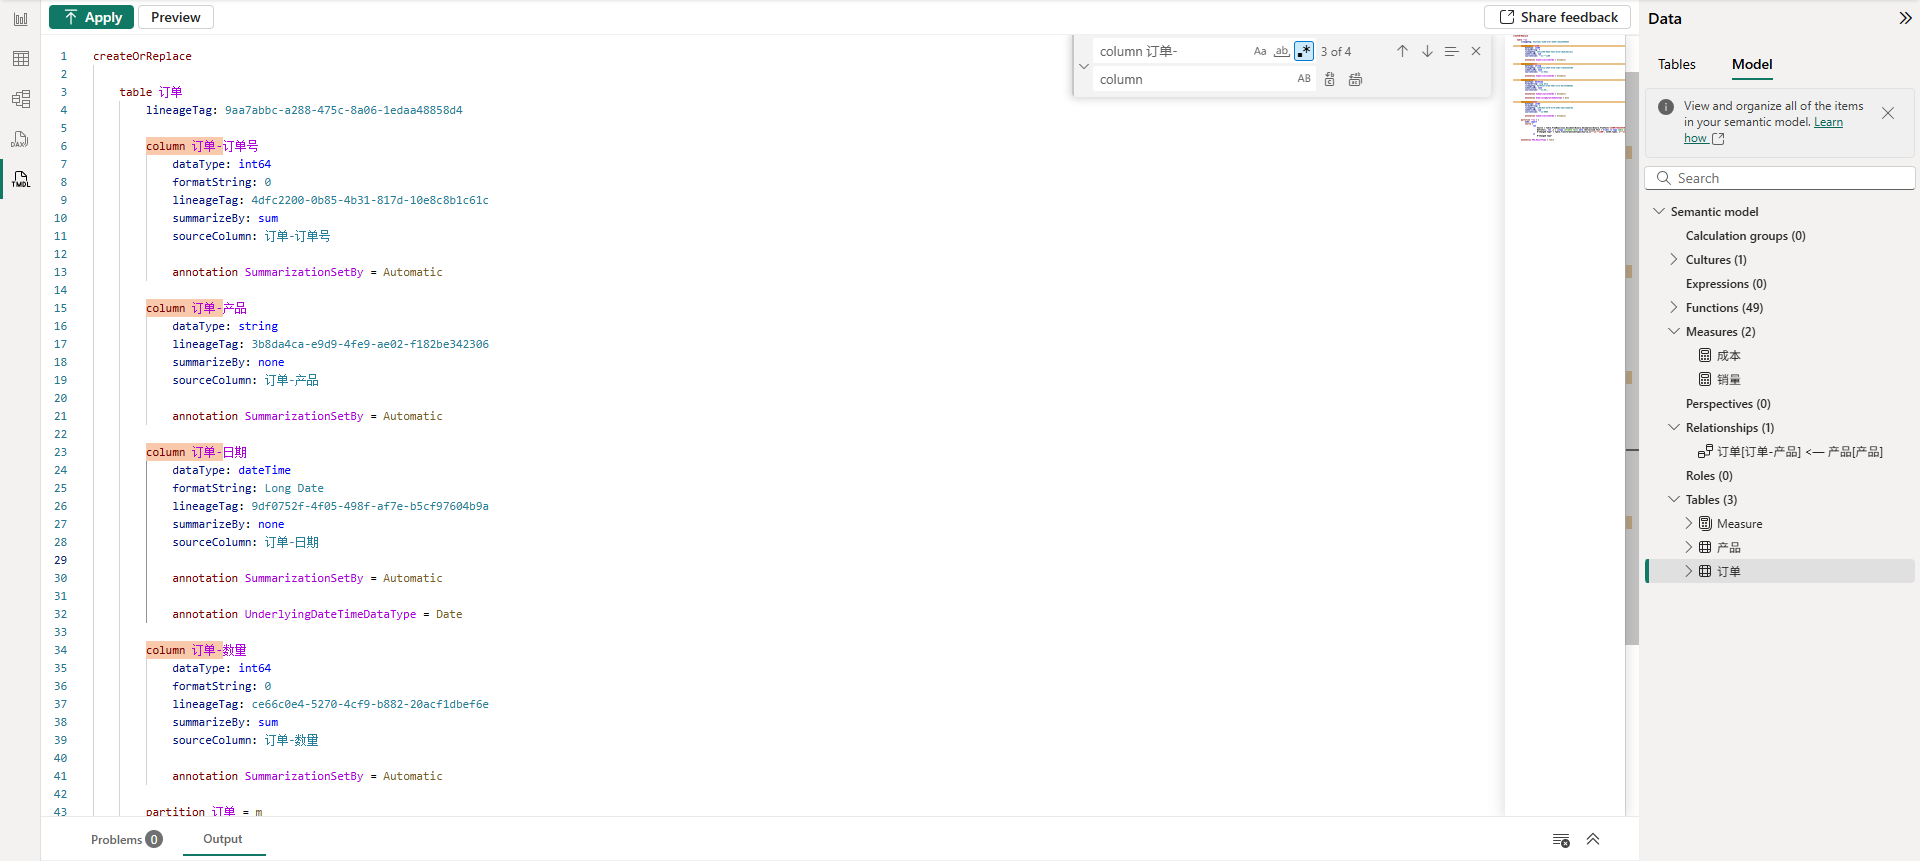Toggle Preserve Case in replace field
This screenshot has height=861, width=1920.
(1304, 79)
